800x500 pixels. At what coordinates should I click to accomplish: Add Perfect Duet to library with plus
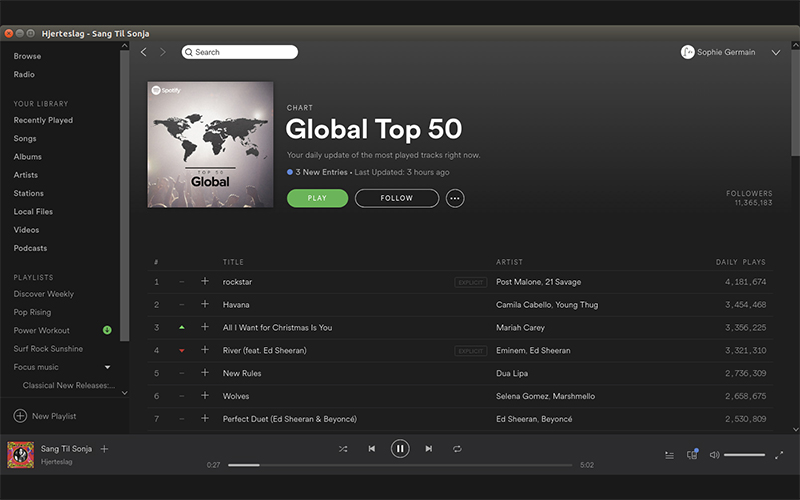(x=205, y=418)
